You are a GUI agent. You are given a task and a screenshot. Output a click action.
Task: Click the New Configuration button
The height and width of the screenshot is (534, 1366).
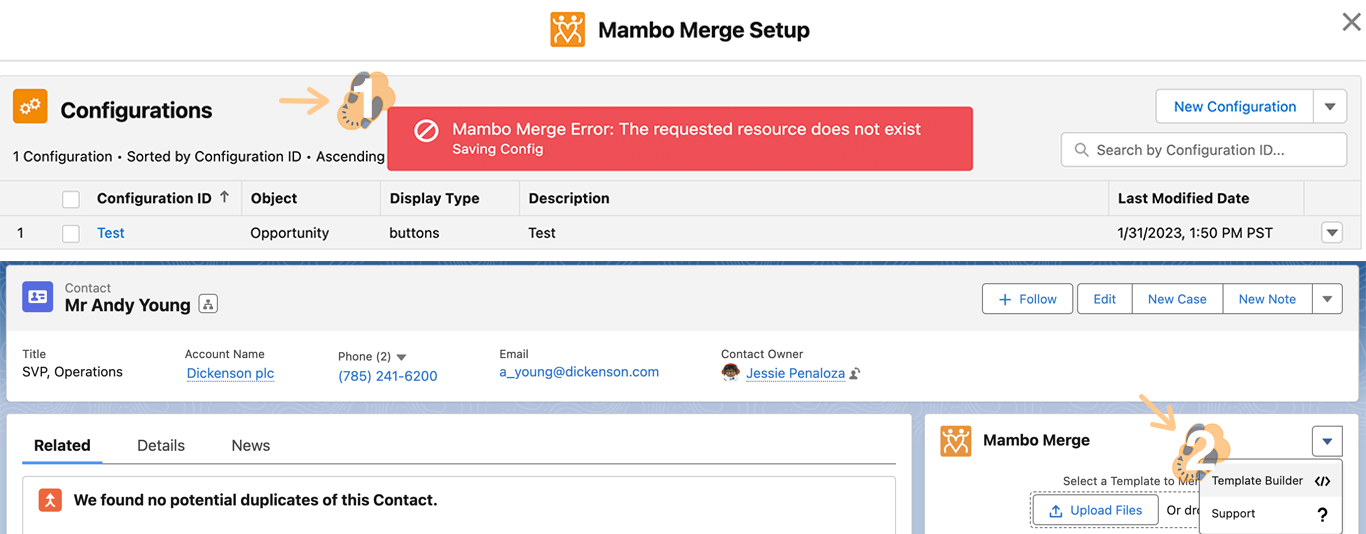point(1234,107)
